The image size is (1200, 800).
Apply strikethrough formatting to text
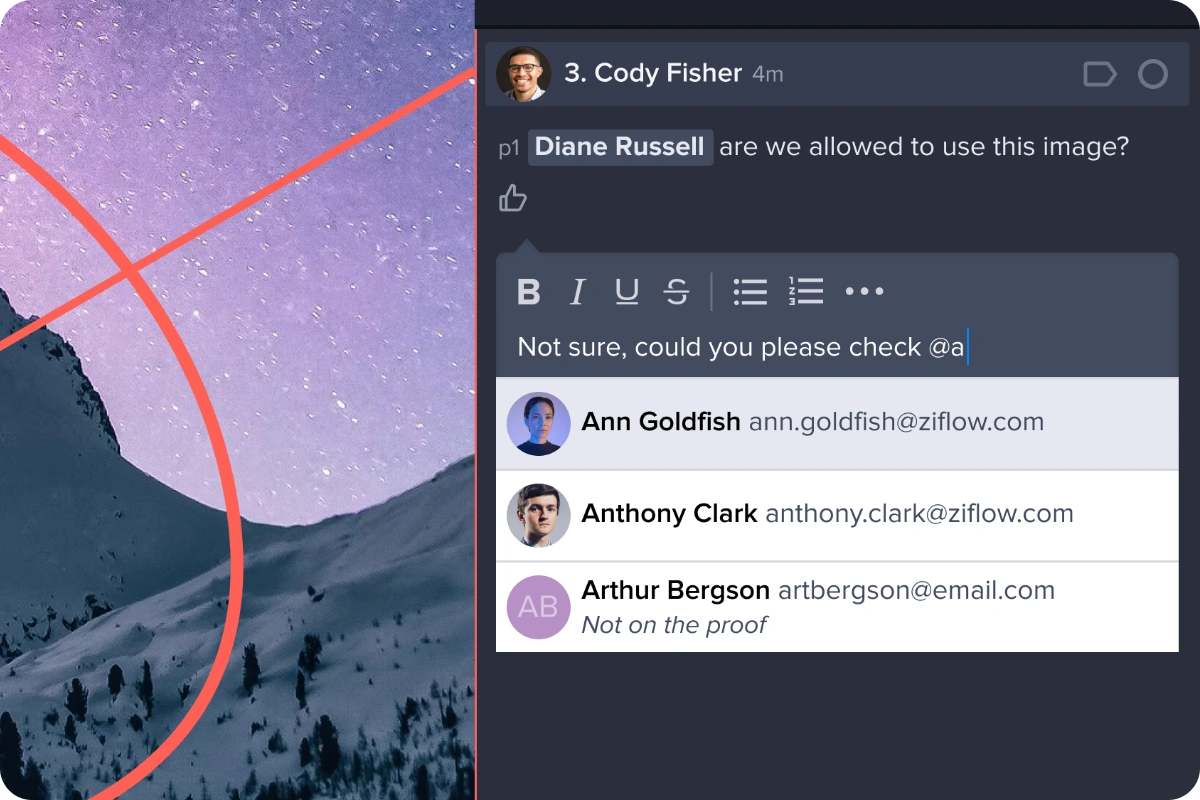coord(677,292)
